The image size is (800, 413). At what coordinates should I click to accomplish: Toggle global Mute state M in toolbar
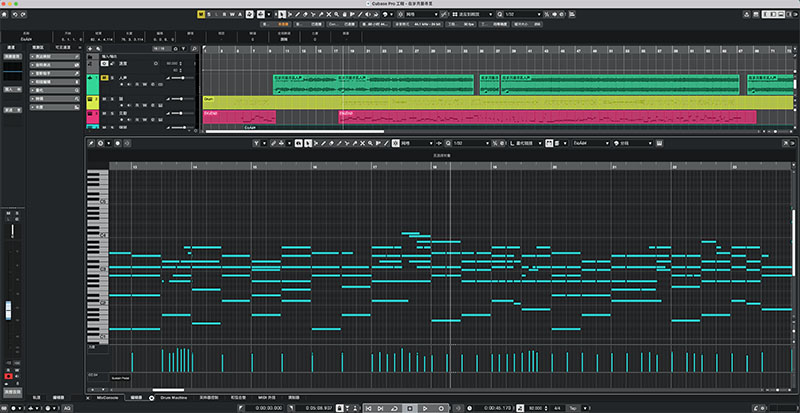point(201,14)
